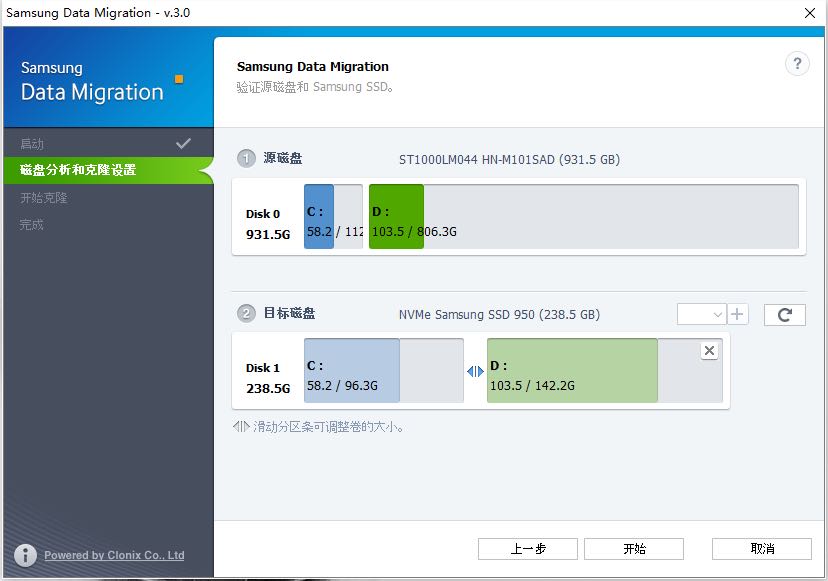
Task: Select 磁盘分析和克隆设置 sidebar step
Action: (108, 170)
